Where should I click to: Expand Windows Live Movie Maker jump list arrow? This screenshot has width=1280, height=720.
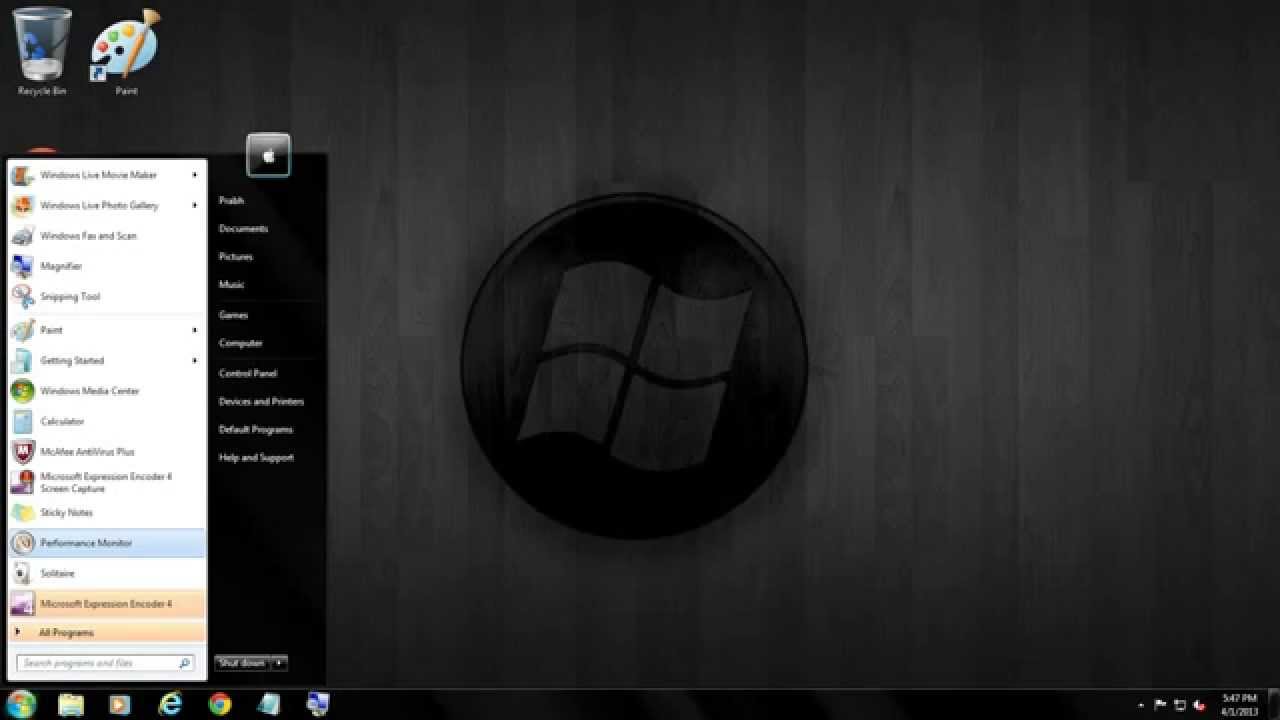click(195, 175)
